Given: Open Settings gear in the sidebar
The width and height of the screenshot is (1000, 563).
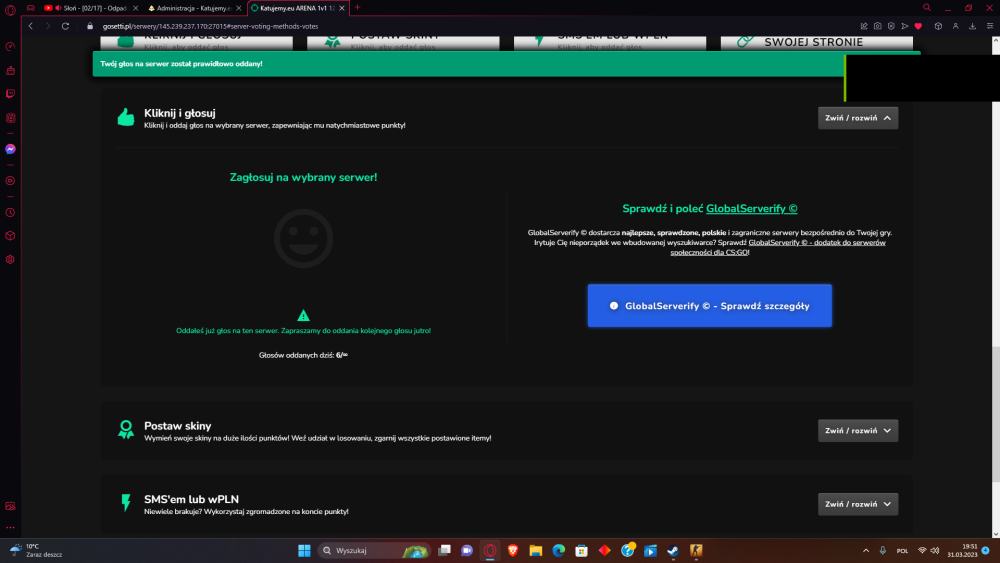Looking at the screenshot, I should tap(10, 260).
